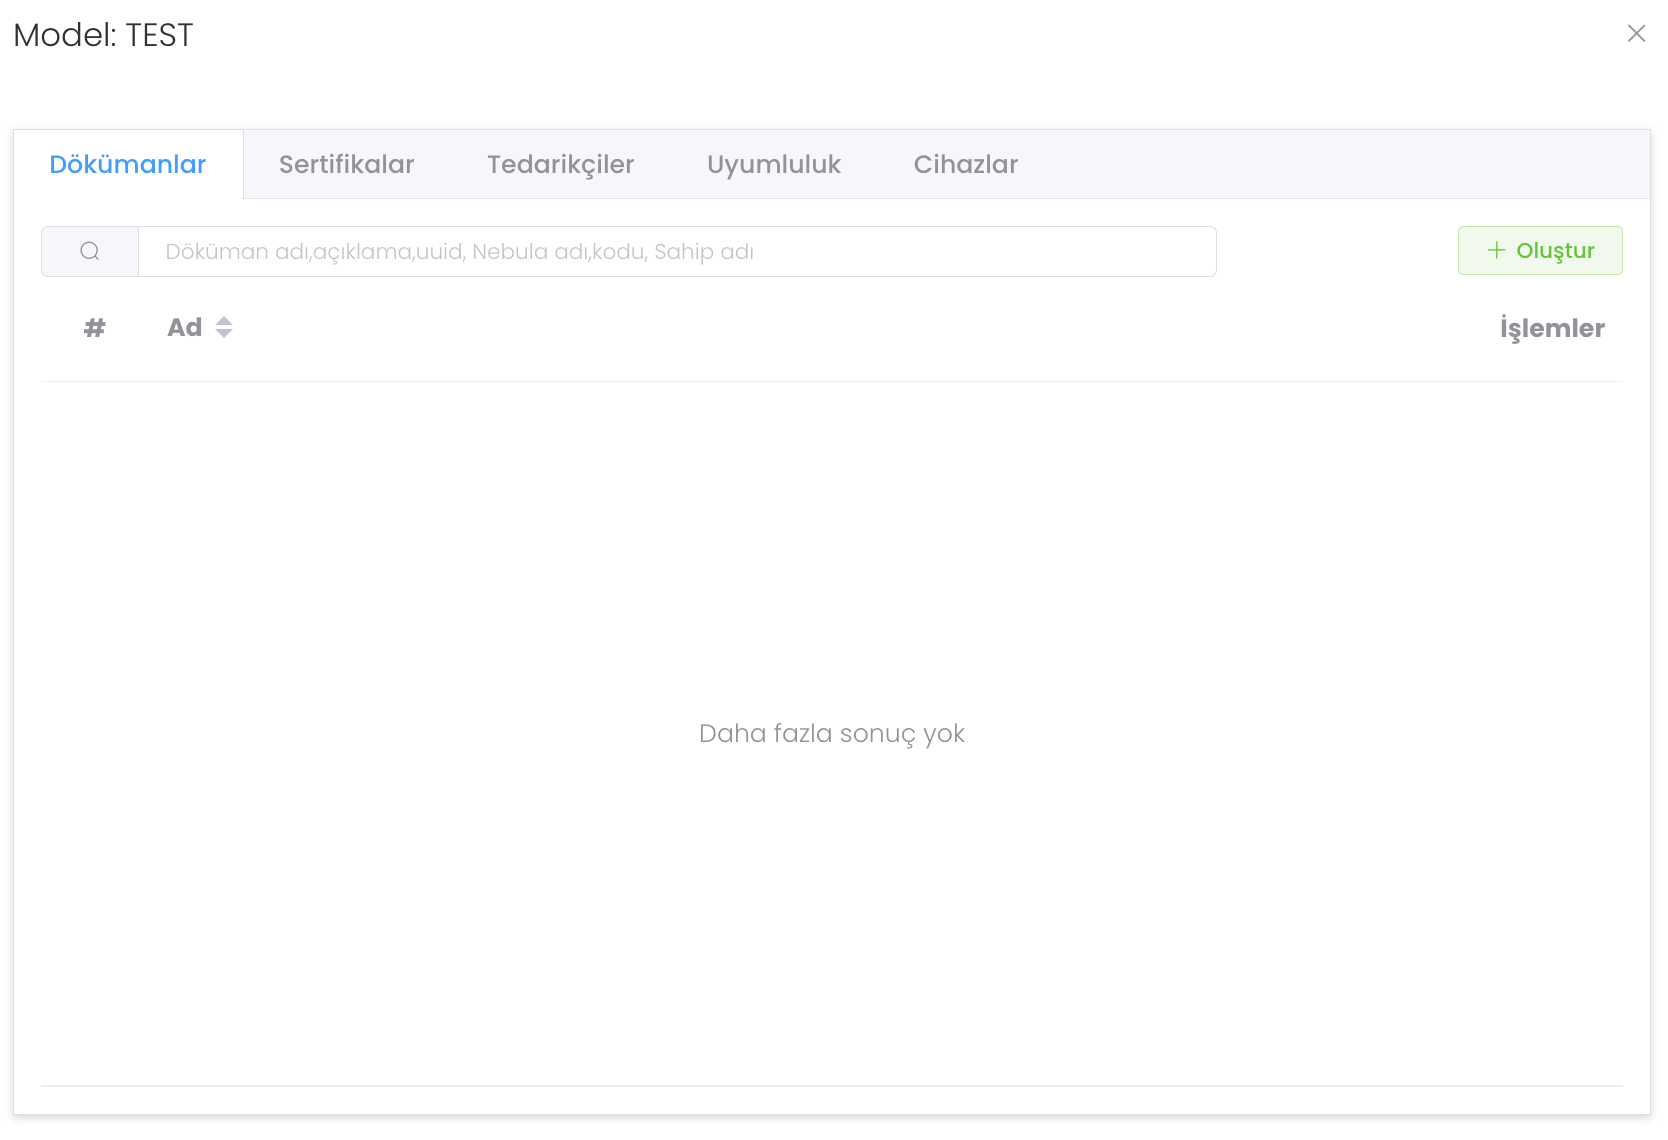This screenshot has width=1668, height=1140.
Task: Sort Ad column ascending with up caret
Action: 224,321
